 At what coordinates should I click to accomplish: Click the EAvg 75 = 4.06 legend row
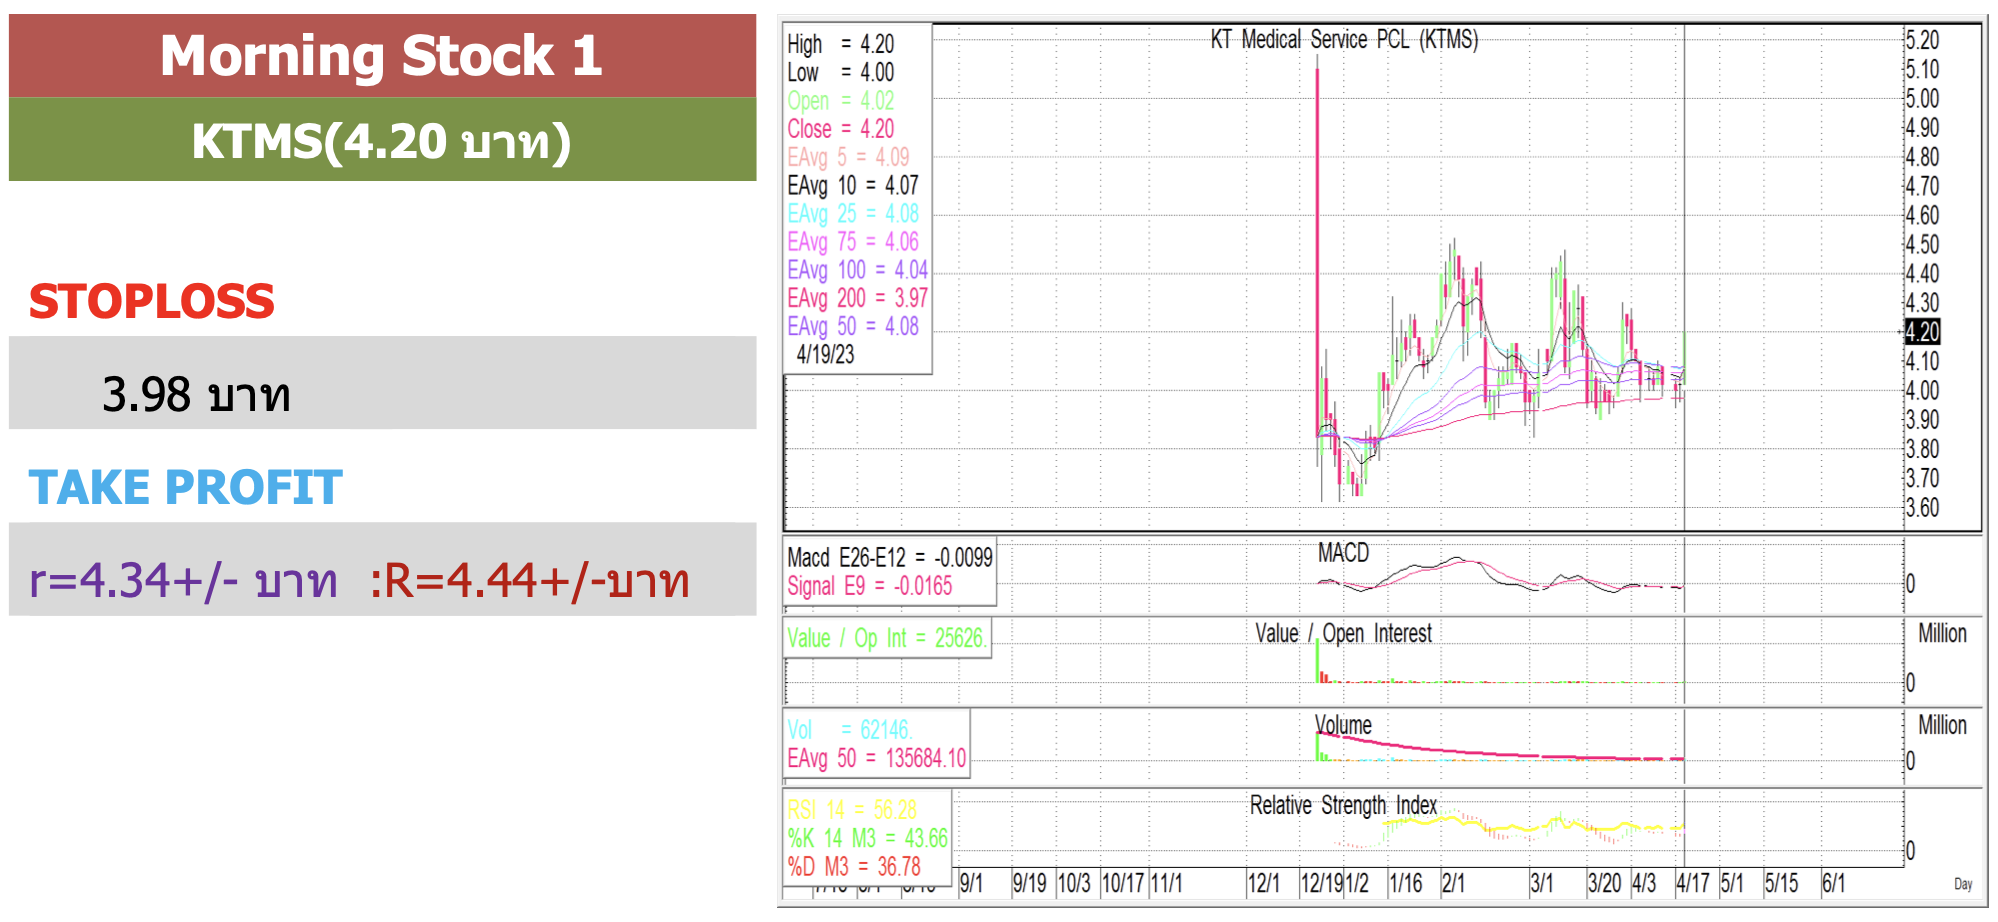tap(852, 241)
